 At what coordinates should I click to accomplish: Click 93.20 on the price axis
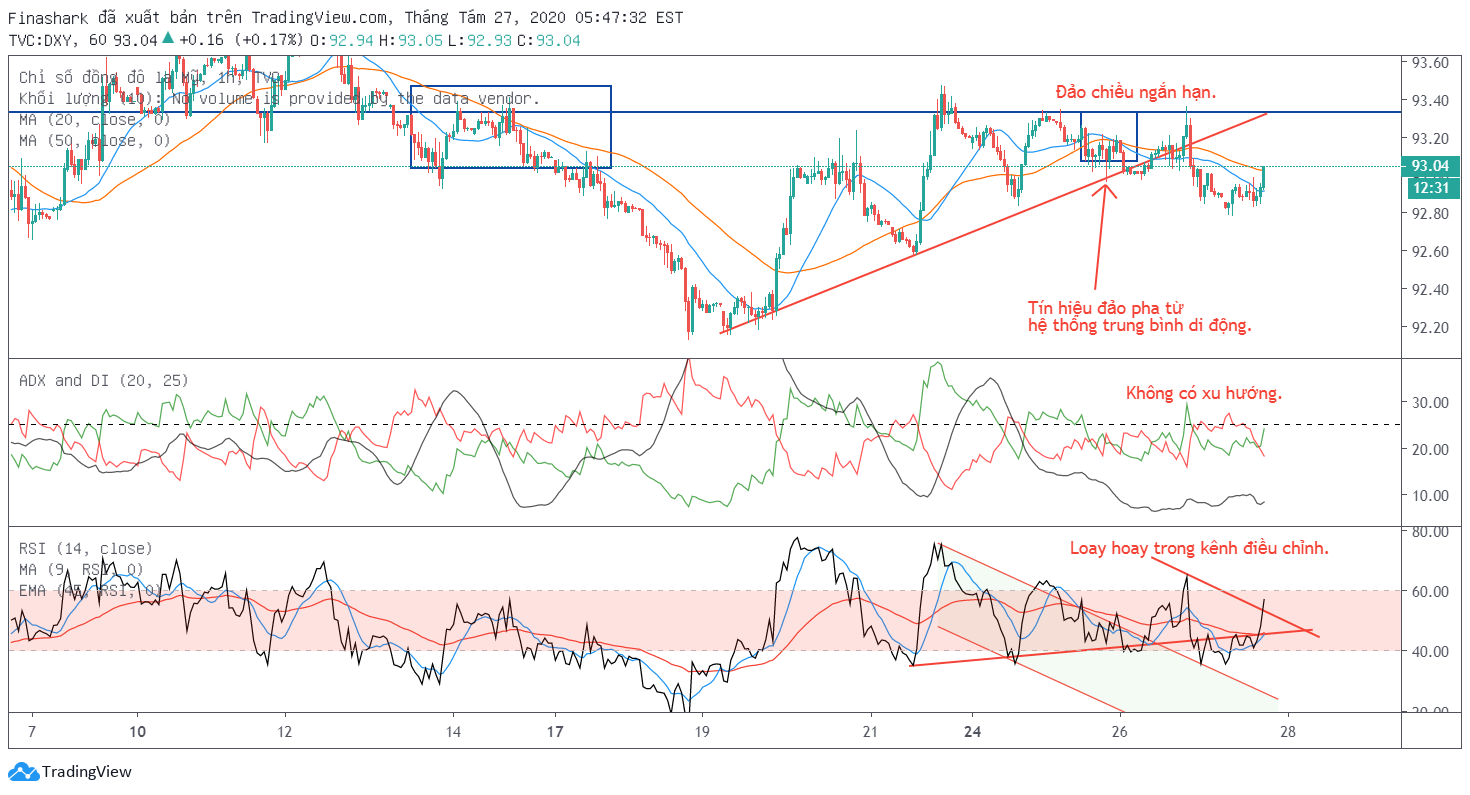coord(1429,138)
